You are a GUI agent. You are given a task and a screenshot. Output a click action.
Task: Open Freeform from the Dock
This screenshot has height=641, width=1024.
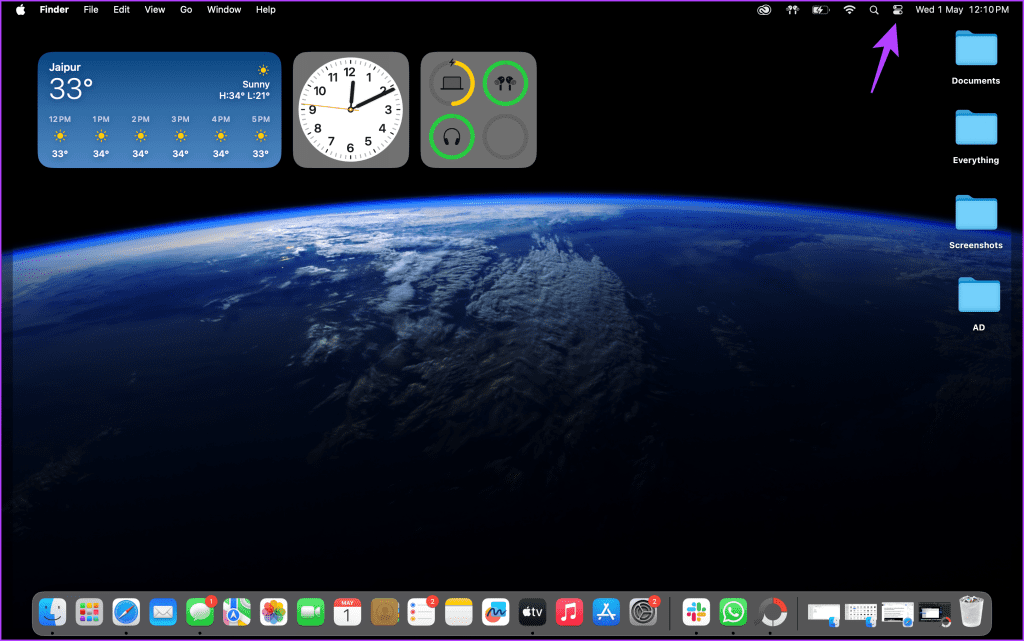[x=495, y=613]
